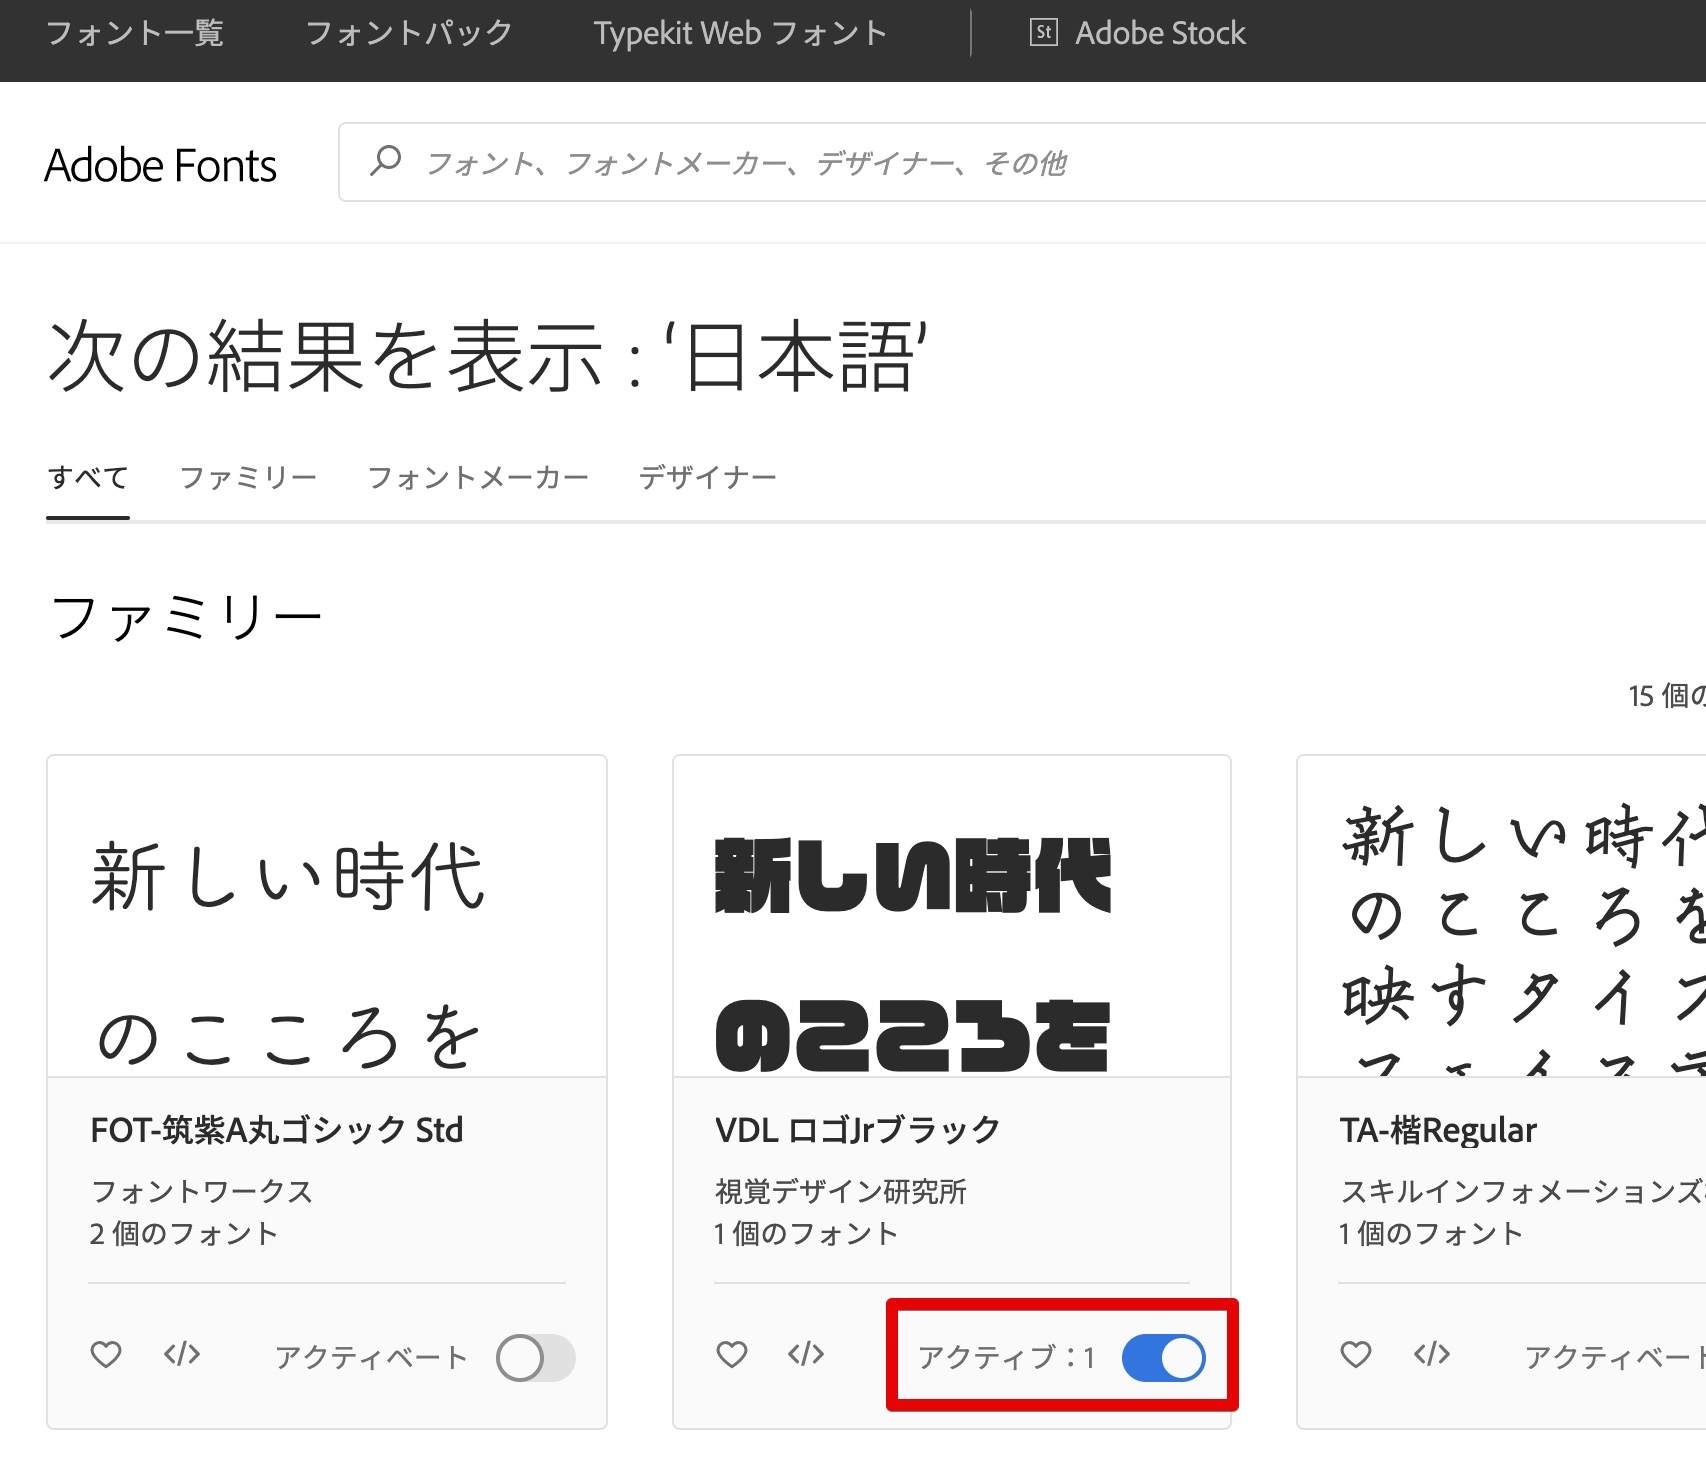Click the 次の結果を表示 : '日本語' heading
Screen dimensions: 1706x1482
(x=488, y=357)
